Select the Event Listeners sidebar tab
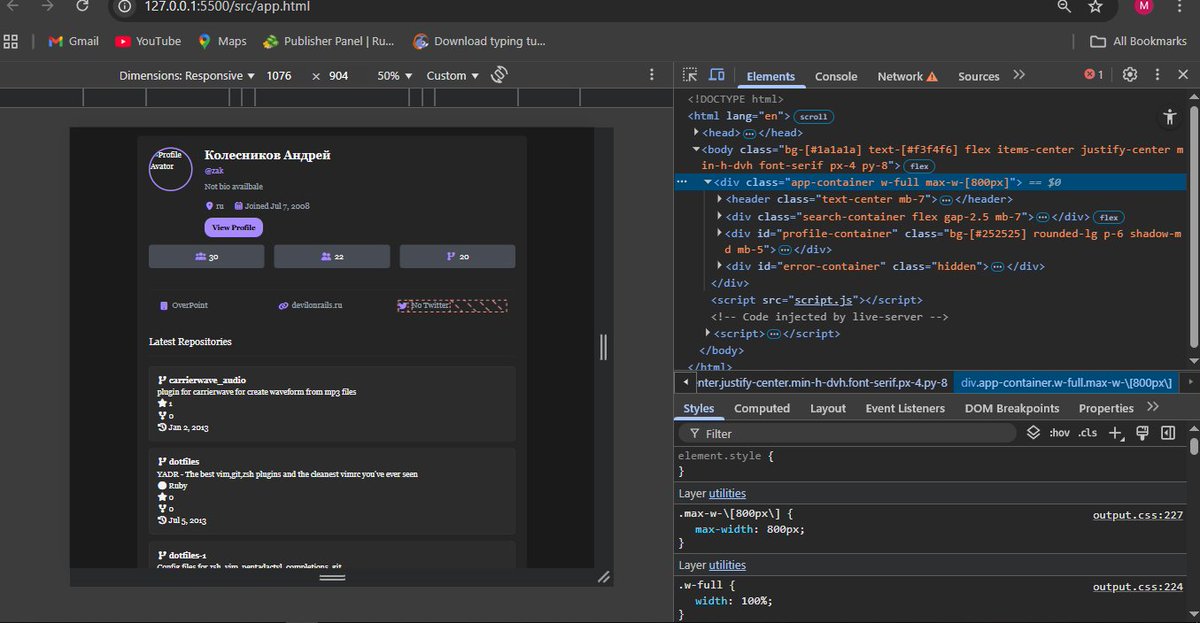The width and height of the screenshot is (1200, 623). (x=905, y=408)
